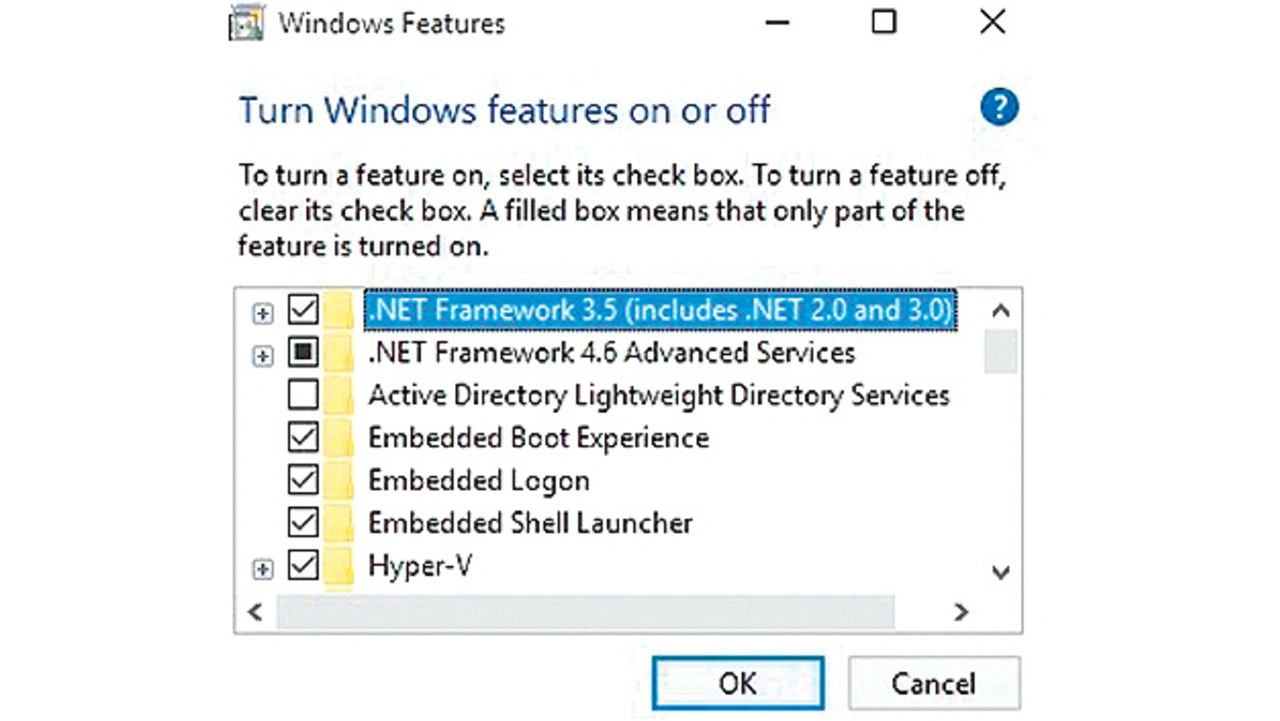Disable the Embedded Shell Launcher checkbox
This screenshot has height=721, width=1280.
tap(303, 523)
